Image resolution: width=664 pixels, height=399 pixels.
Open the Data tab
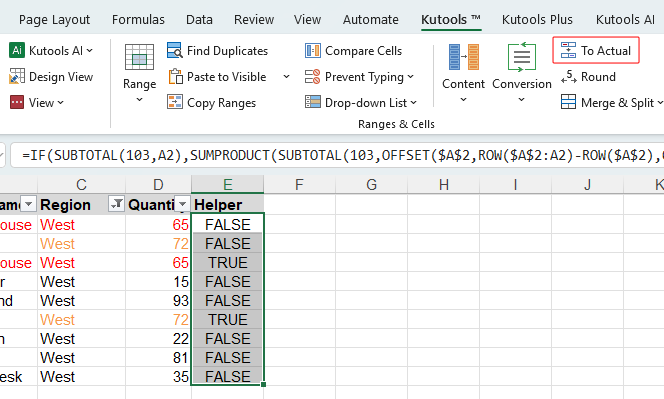coord(199,19)
